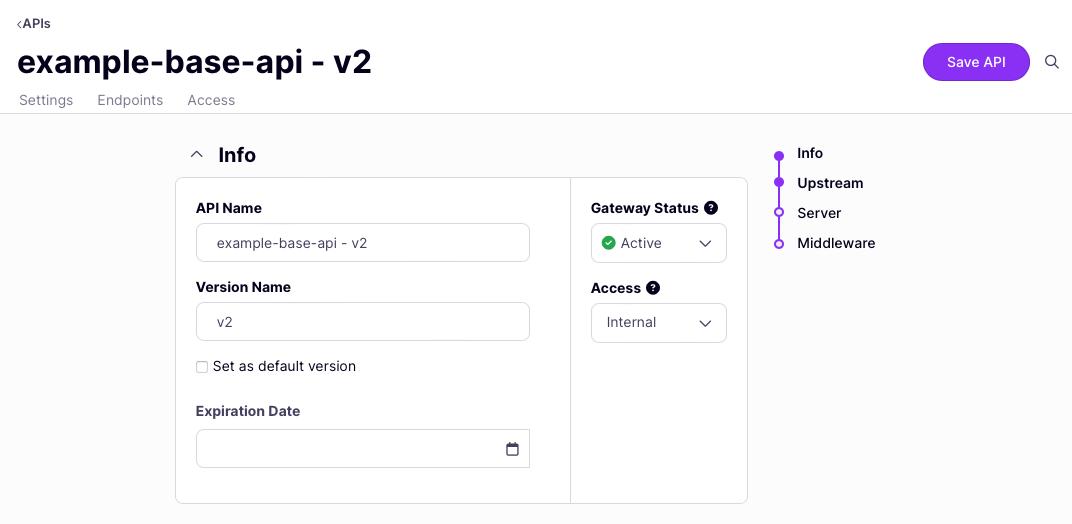Open the Access Internal dropdown
The height and width of the screenshot is (524, 1072).
[x=659, y=323]
